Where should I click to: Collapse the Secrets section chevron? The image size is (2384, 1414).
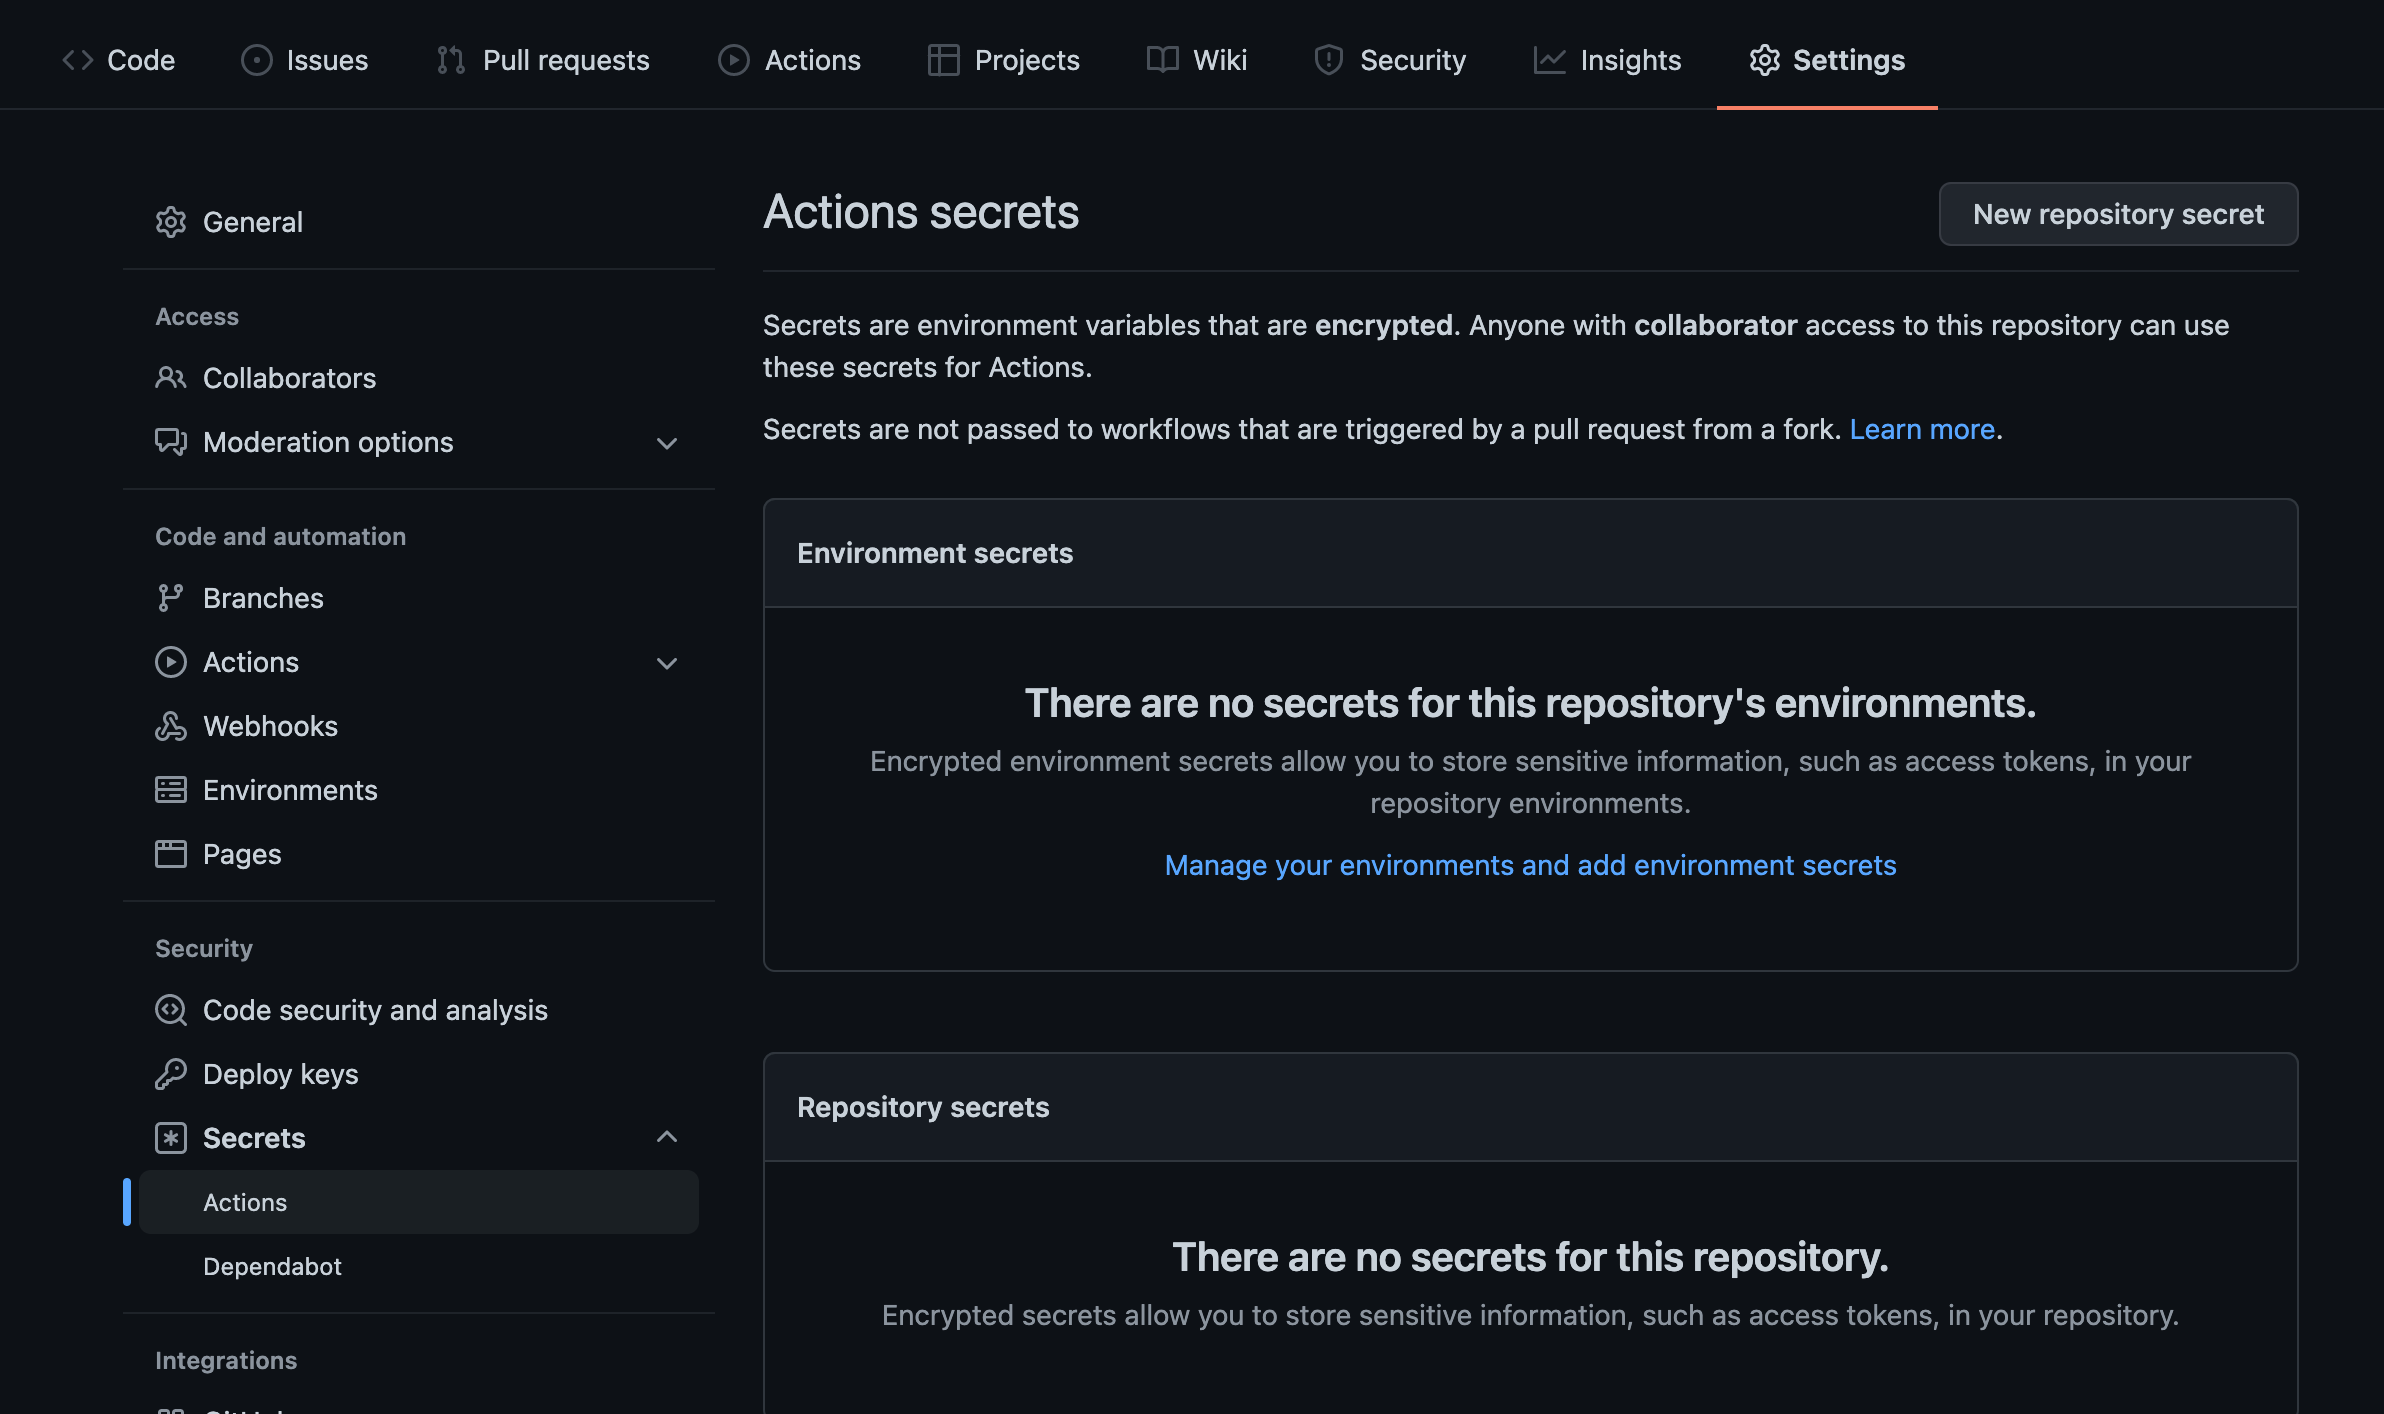point(667,1137)
